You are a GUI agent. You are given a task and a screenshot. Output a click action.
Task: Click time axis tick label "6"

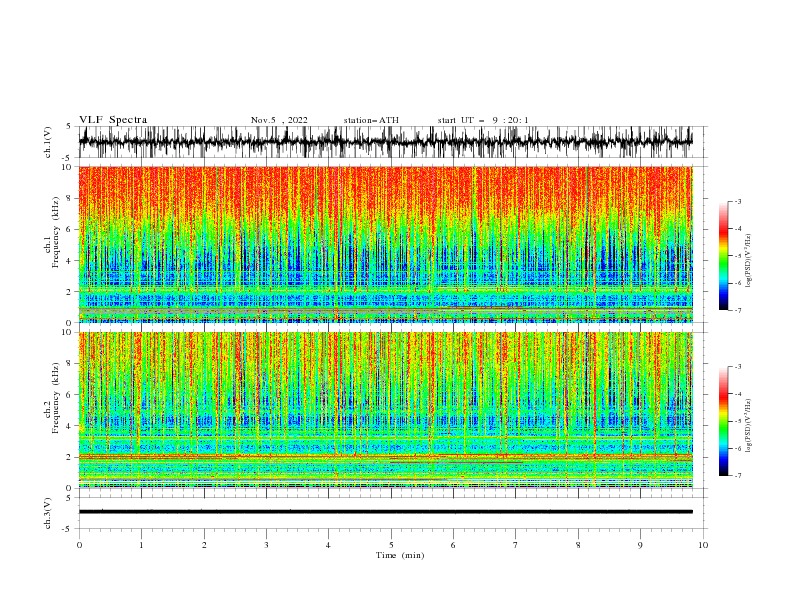[x=454, y=545]
